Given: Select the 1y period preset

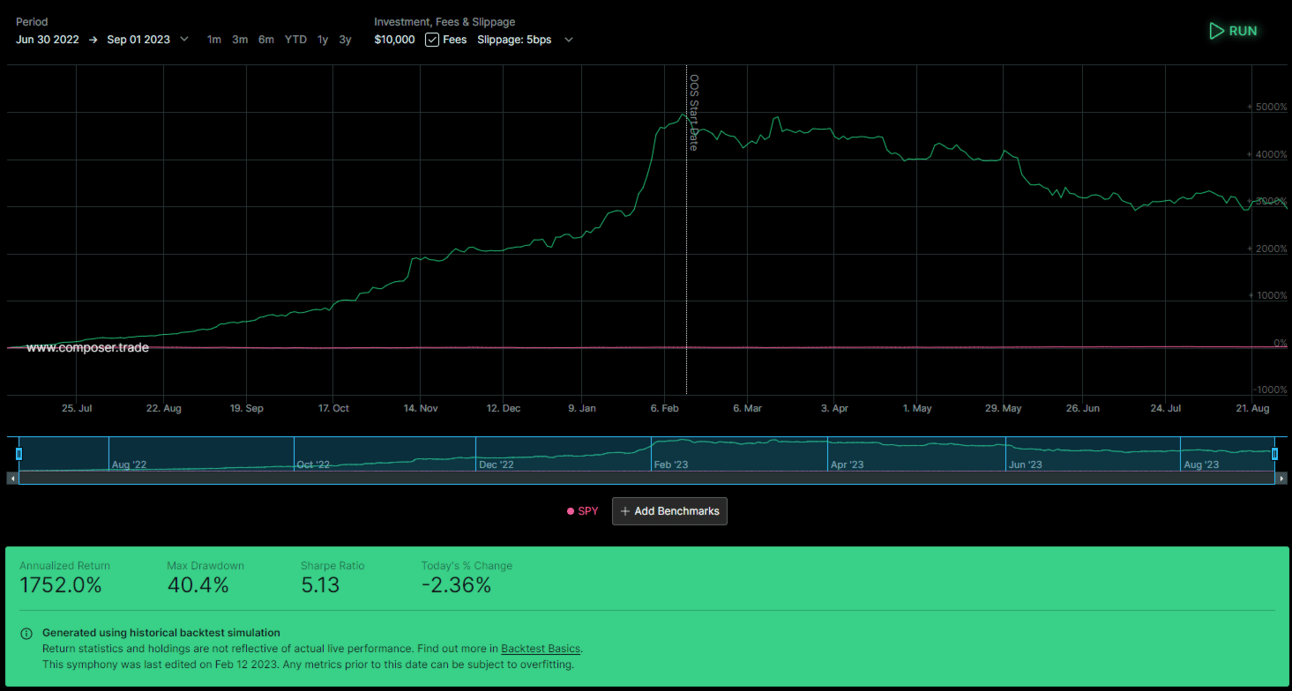Looking at the screenshot, I should click(x=322, y=40).
